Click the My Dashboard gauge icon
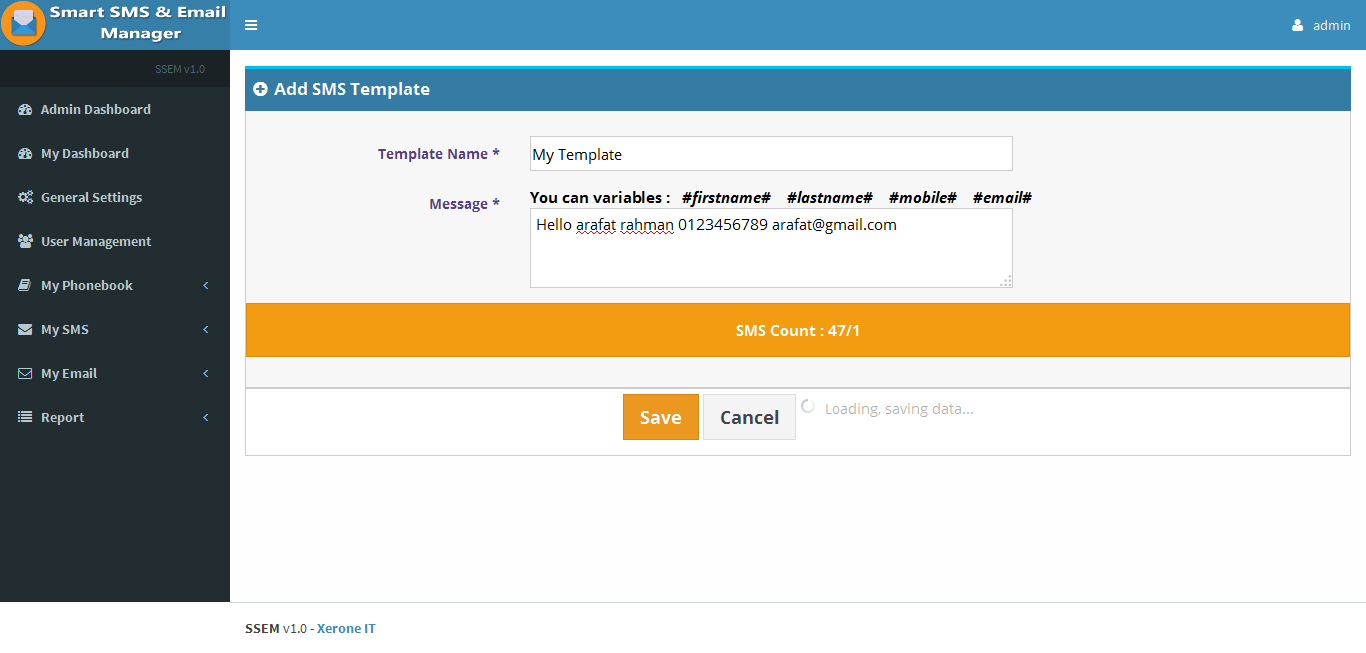Viewport: 1366px width, 653px height. [26, 153]
